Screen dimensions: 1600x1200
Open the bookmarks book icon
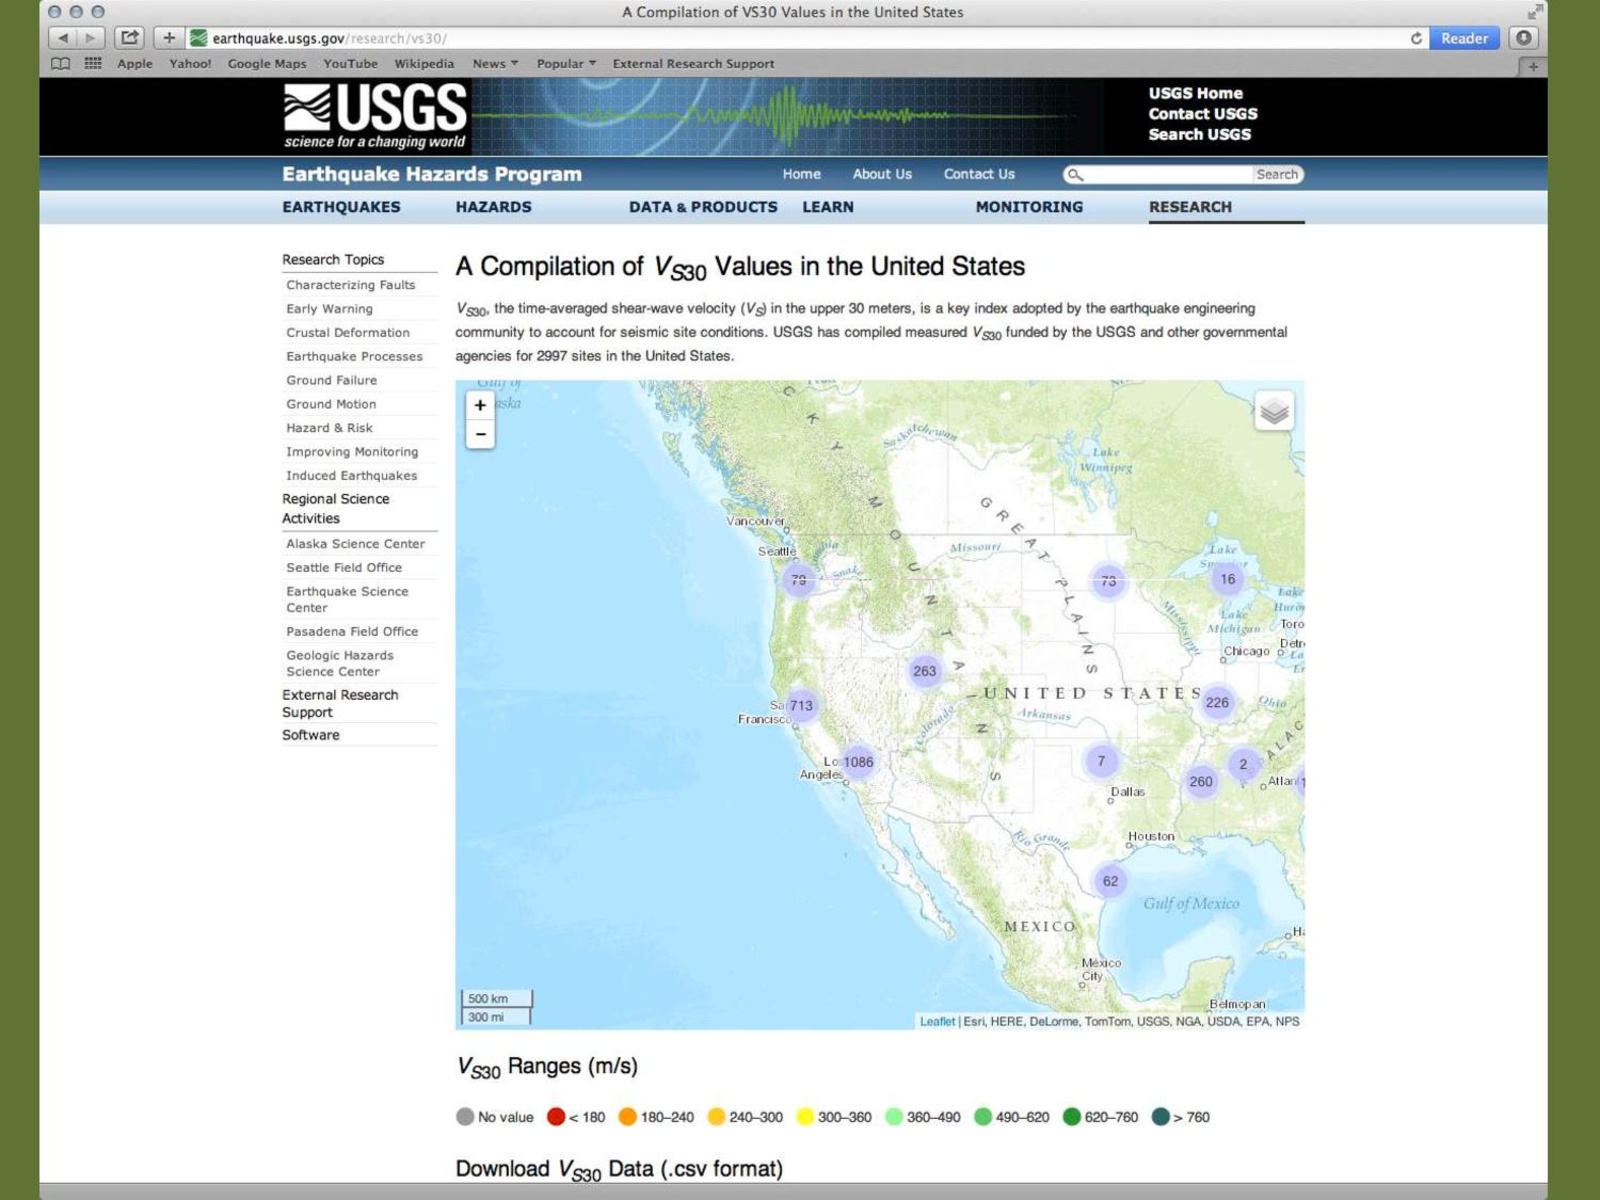coord(61,63)
